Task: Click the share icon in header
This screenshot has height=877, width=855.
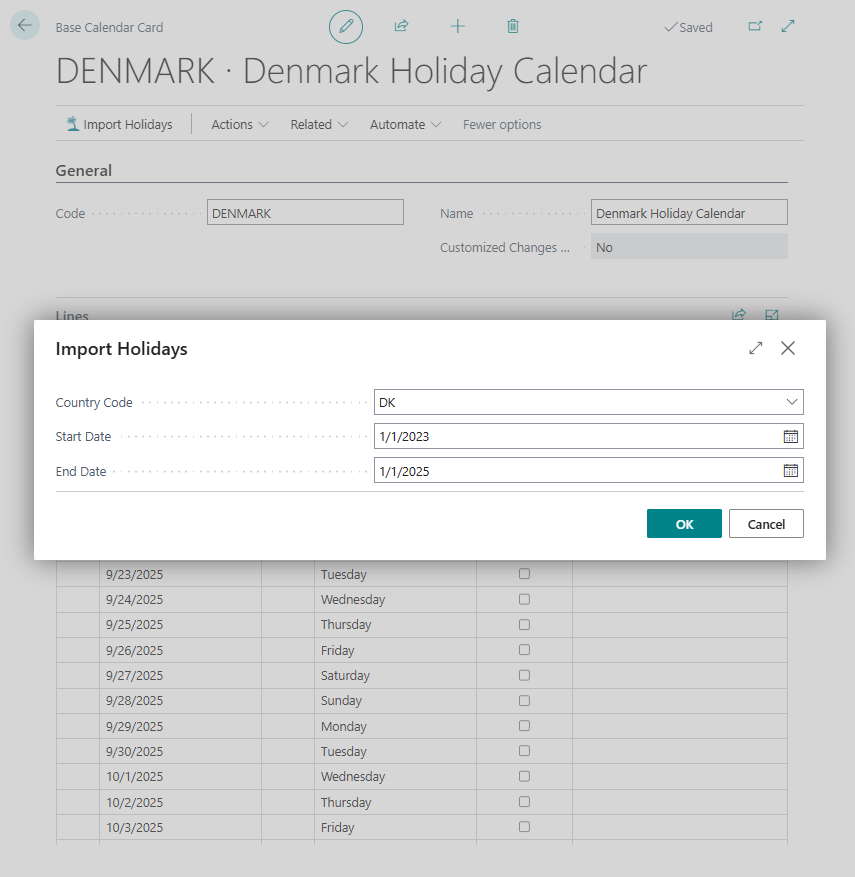Action: click(401, 26)
